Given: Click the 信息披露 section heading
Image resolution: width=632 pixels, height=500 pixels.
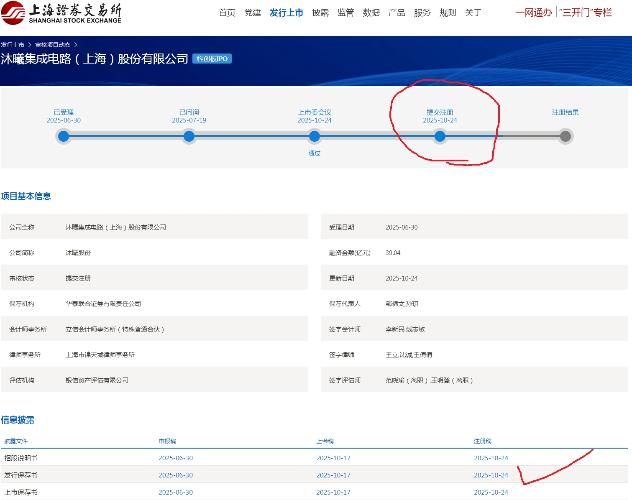Looking at the screenshot, I should click(x=18, y=420).
